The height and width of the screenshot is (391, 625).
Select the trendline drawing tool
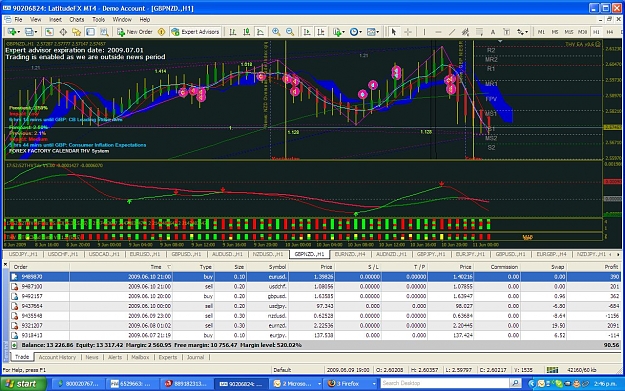click(452, 32)
